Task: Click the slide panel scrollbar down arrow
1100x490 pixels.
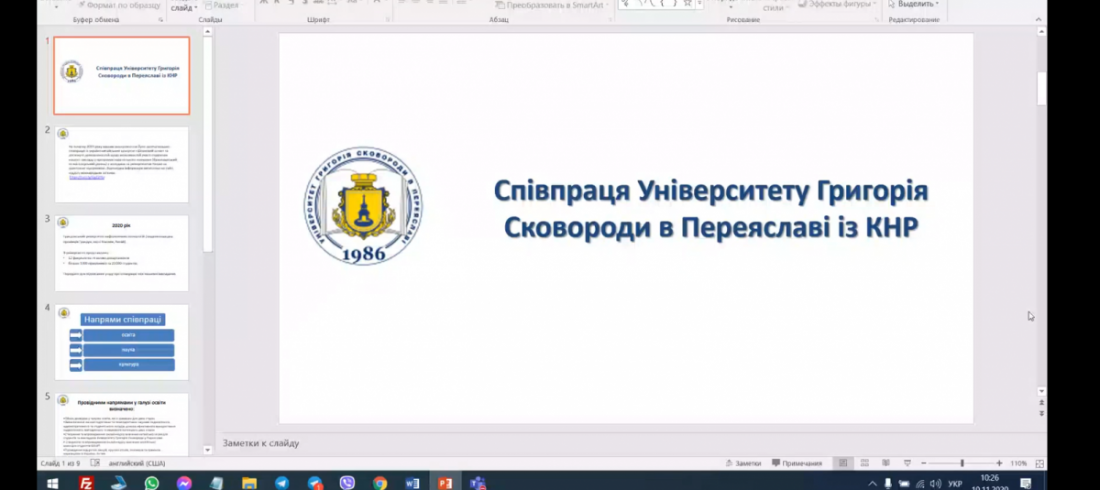Action: pos(208,450)
